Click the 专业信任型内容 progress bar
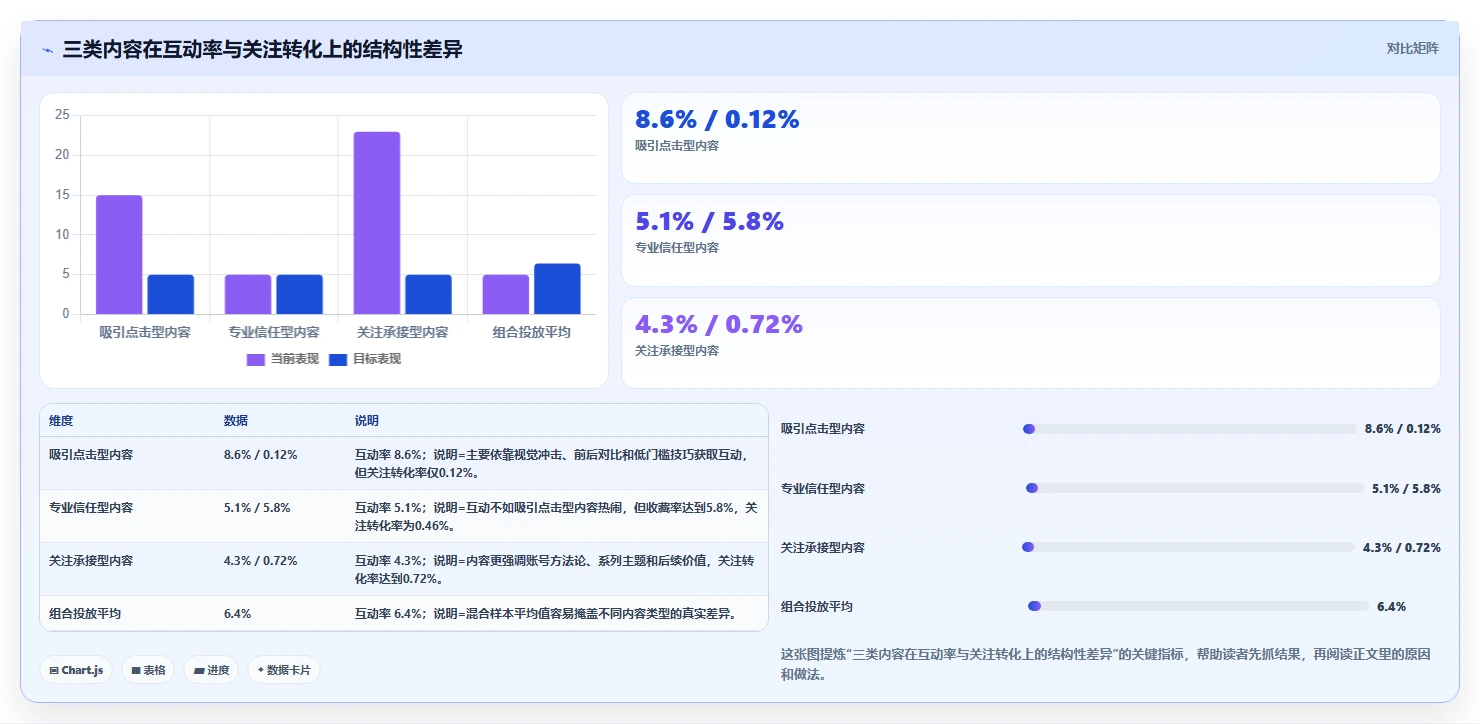The image size is (1480, 724). click(1194, 488)
